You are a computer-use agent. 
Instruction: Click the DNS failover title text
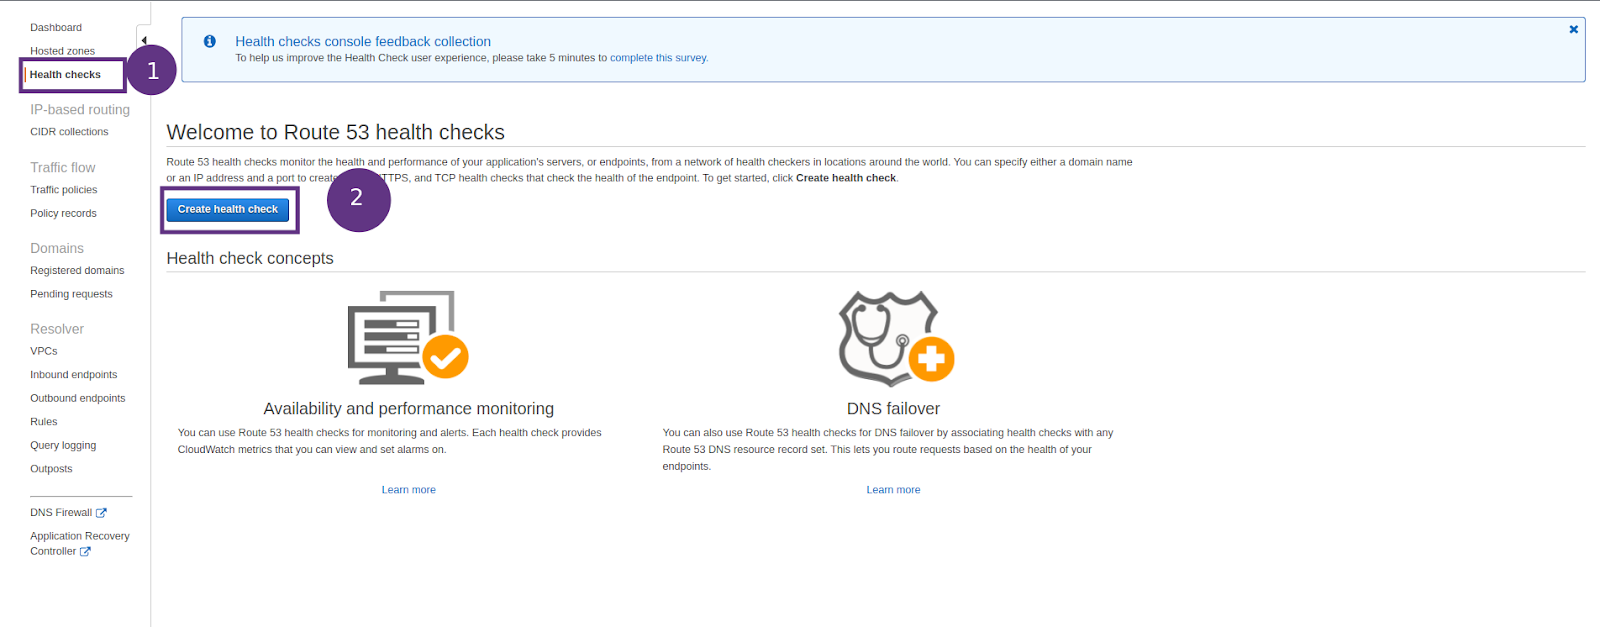[893, 409]
